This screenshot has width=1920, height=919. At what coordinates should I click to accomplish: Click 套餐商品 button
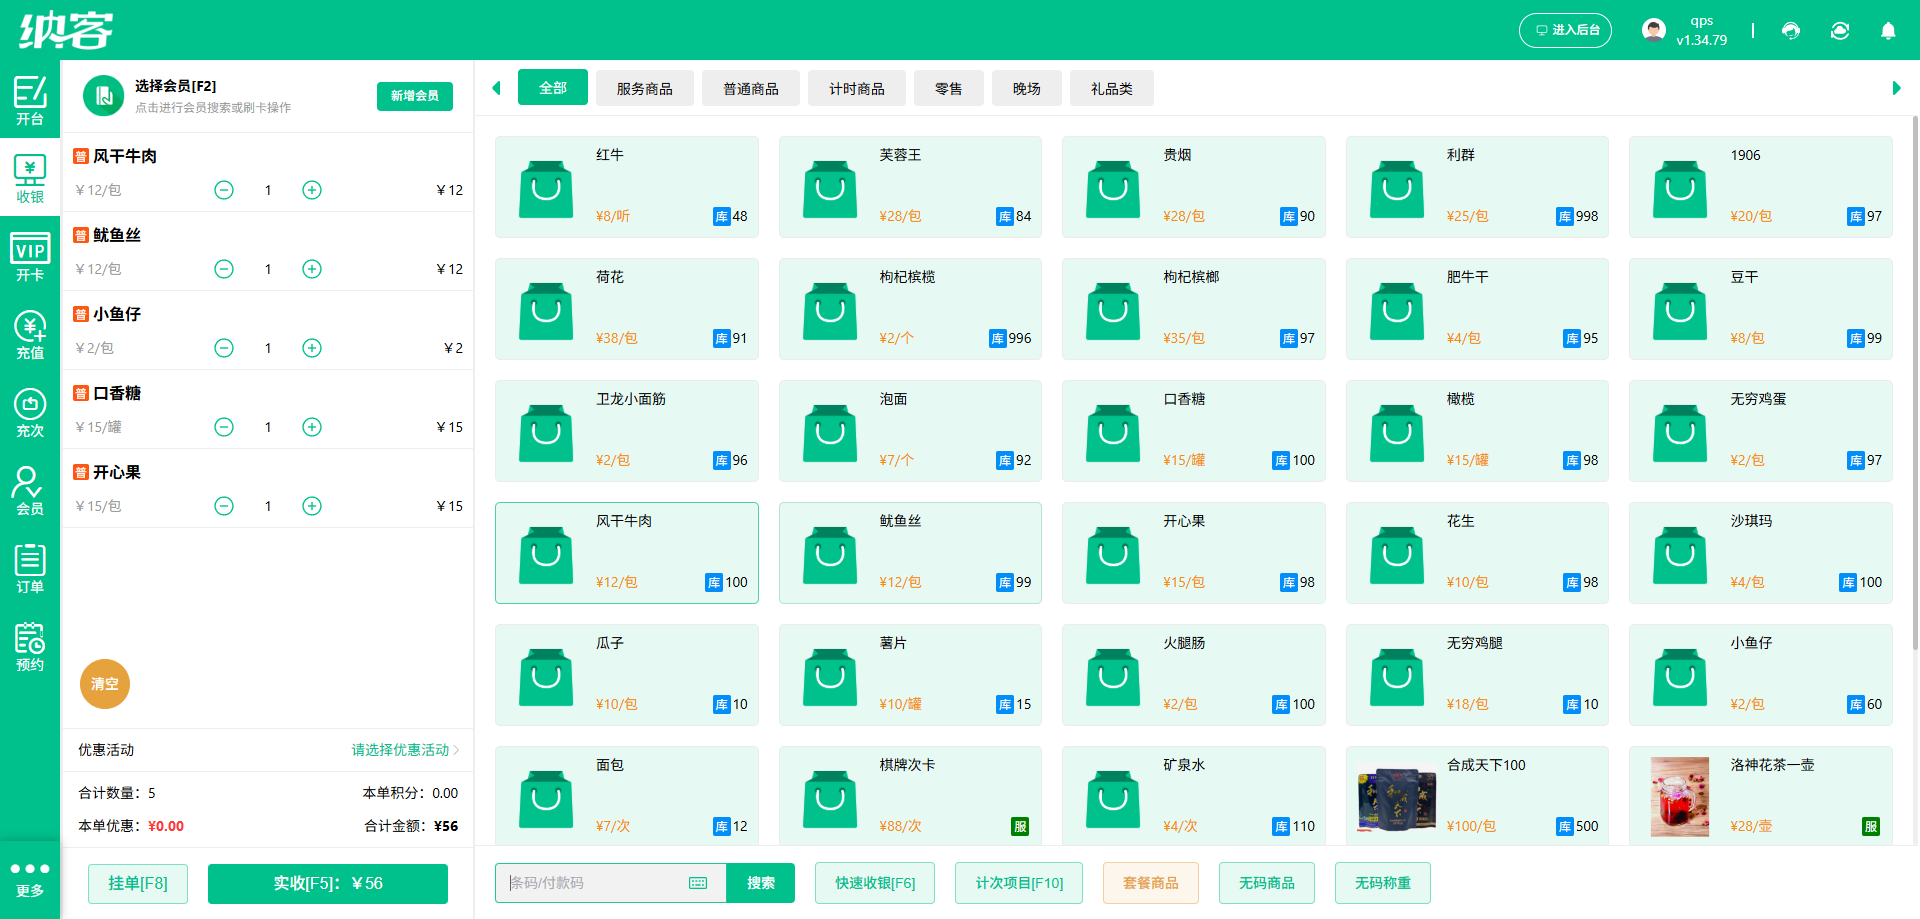1151,883
